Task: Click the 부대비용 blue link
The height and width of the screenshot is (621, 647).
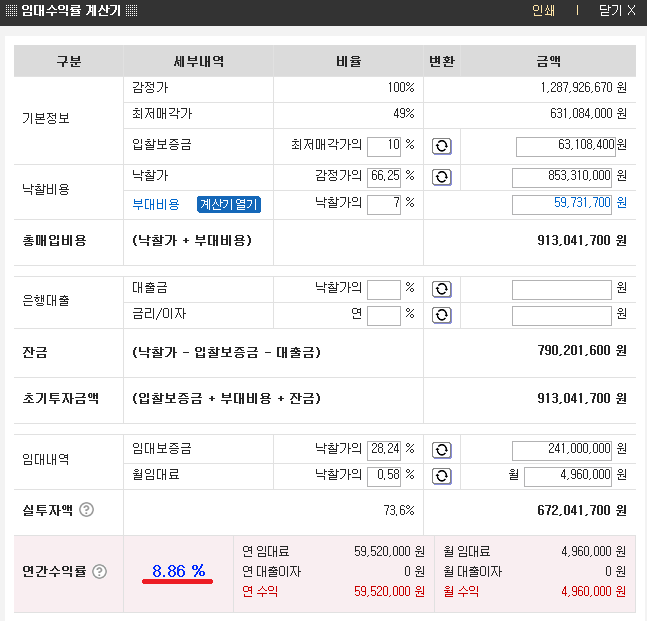Action: coord(156,204)
